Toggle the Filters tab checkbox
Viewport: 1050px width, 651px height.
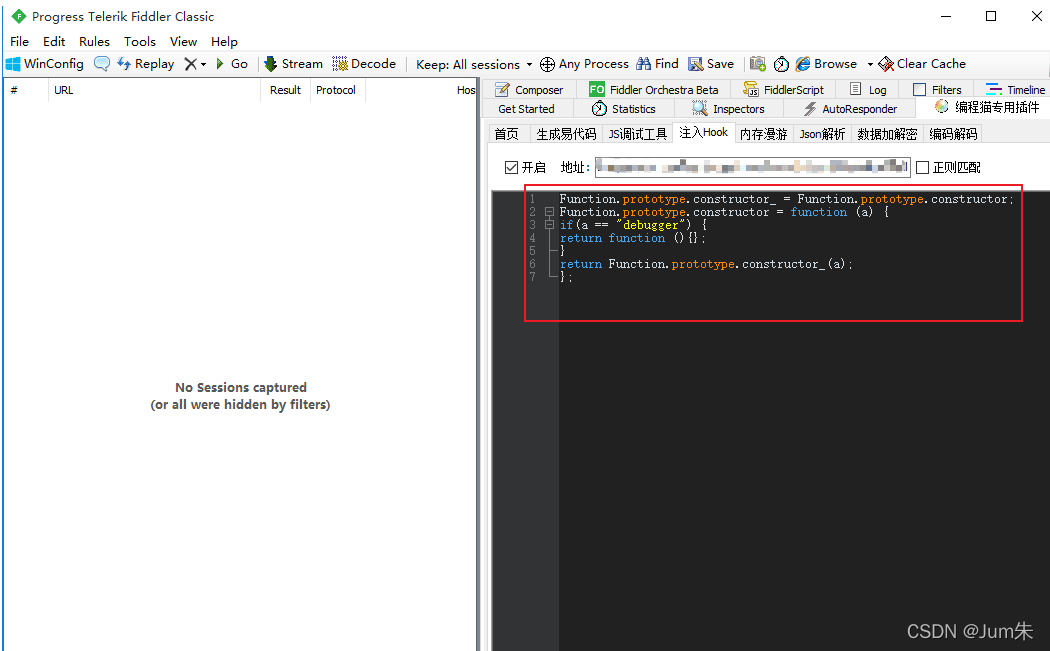pos(920,90)
